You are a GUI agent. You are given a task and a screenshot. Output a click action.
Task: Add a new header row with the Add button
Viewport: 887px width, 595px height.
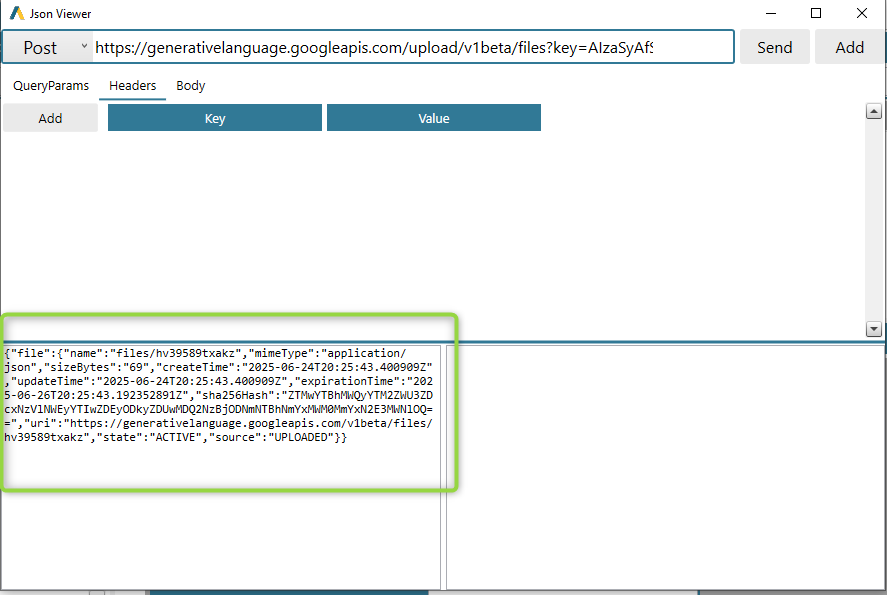pyautogui.click(x=50, y=118)
